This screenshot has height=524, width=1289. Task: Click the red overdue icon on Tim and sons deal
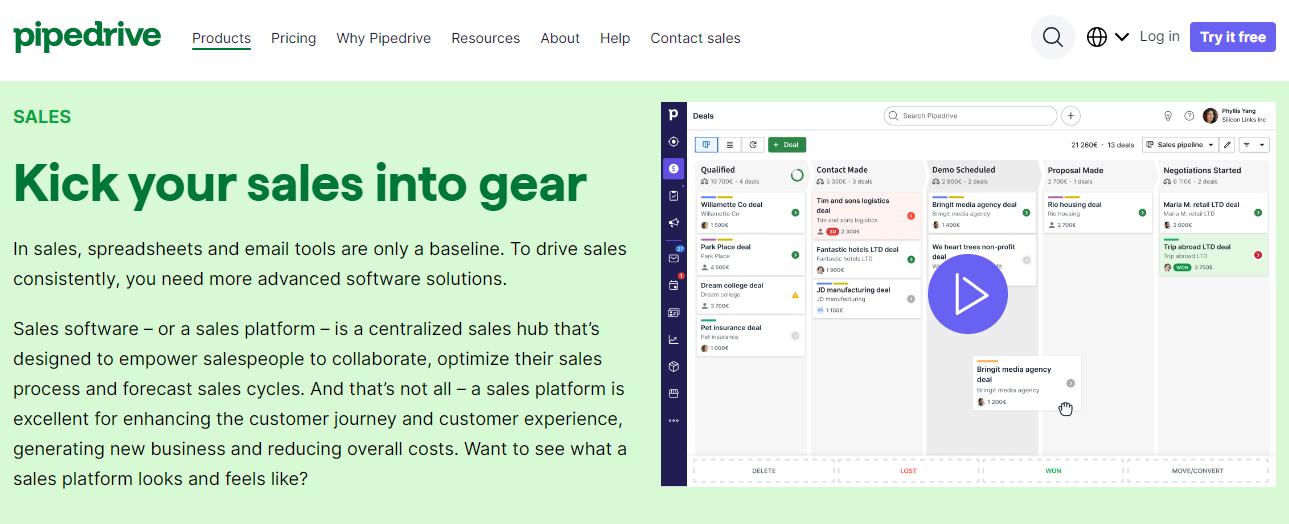coord(911,215)
